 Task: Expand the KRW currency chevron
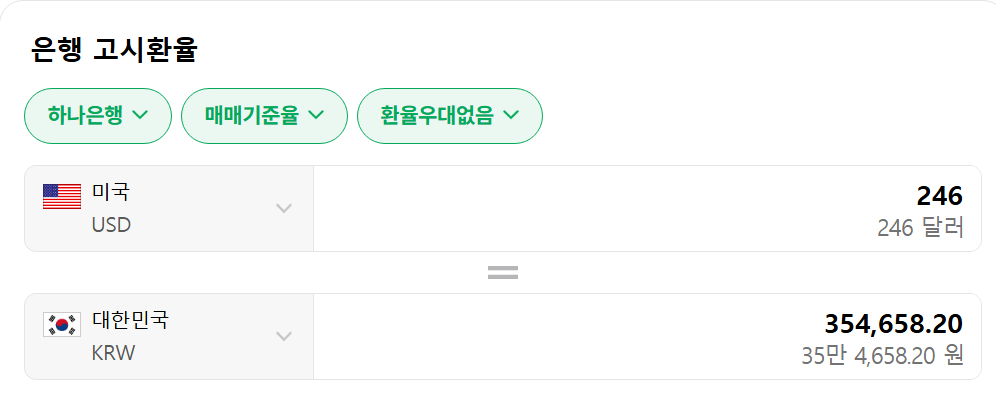284,336
